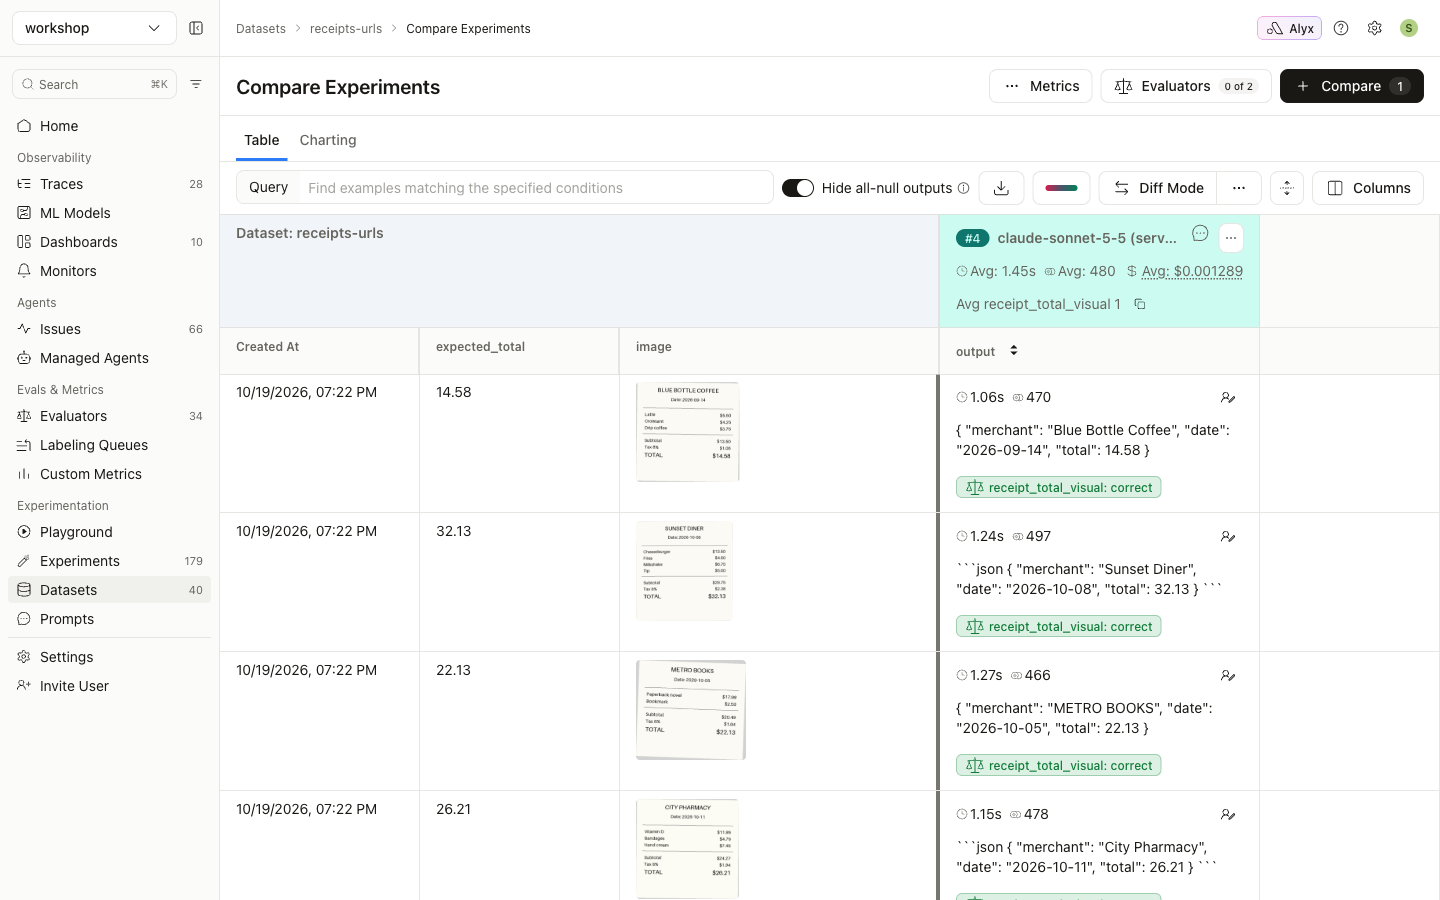This screenshot has height=900, width=1440.
Task: Focus the sidebar Search box
Action: (94, 84)
